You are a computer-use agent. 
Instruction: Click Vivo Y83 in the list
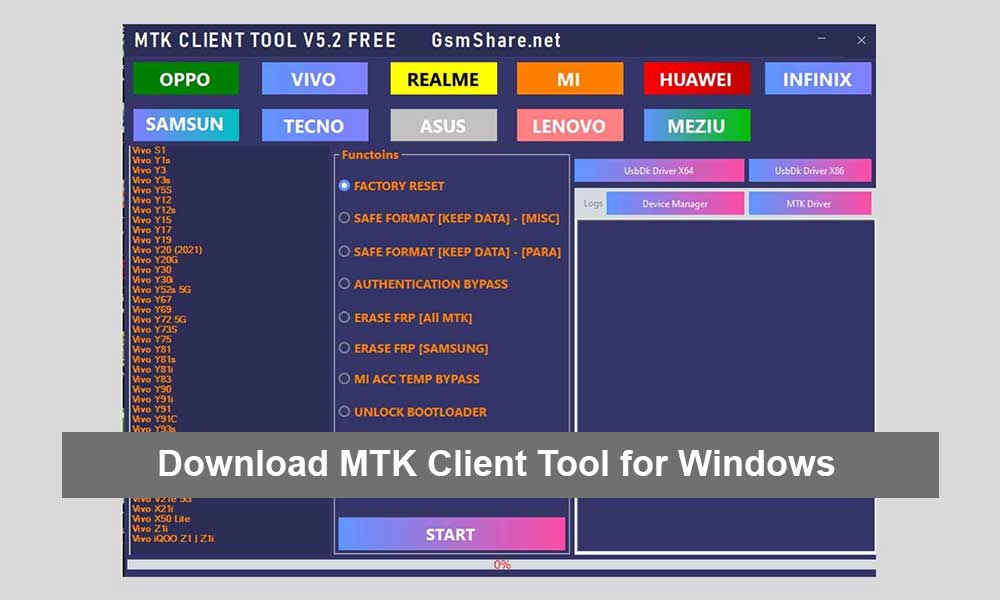[x=152, y=379]
